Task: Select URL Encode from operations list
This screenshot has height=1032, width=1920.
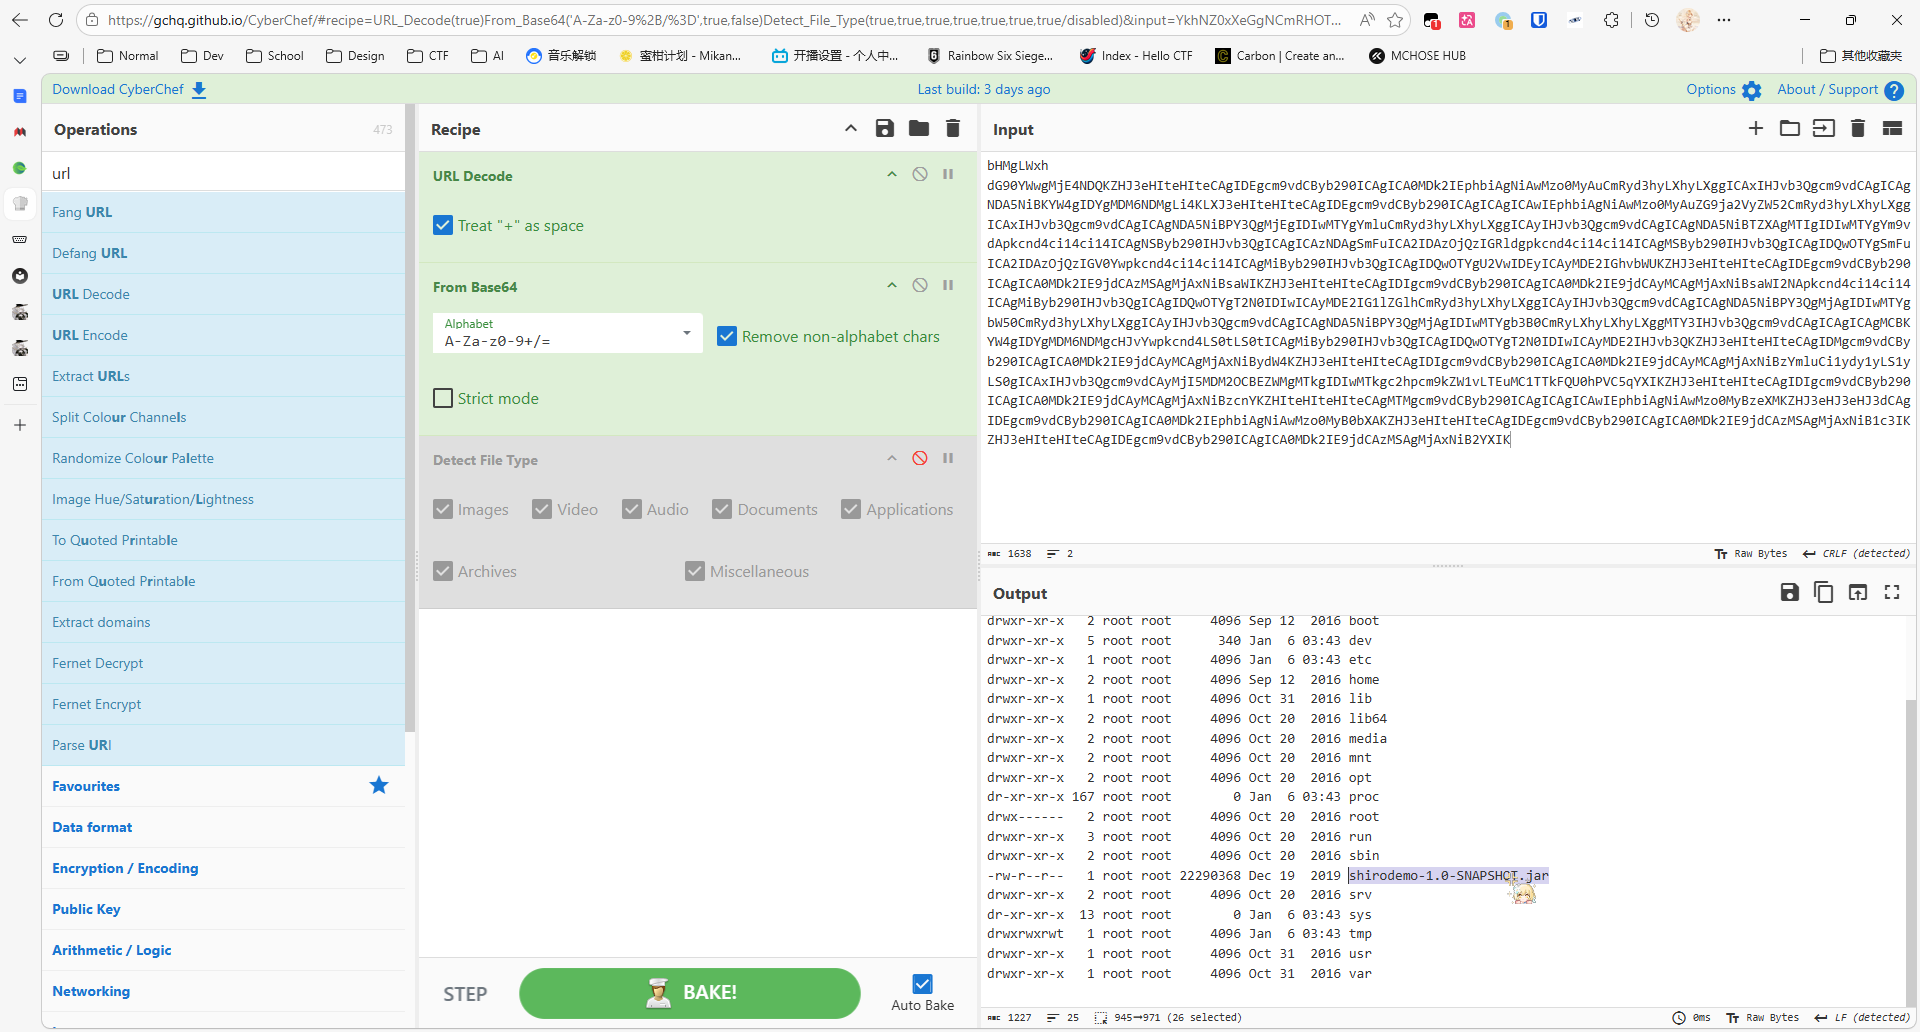Action: point(90,335)
